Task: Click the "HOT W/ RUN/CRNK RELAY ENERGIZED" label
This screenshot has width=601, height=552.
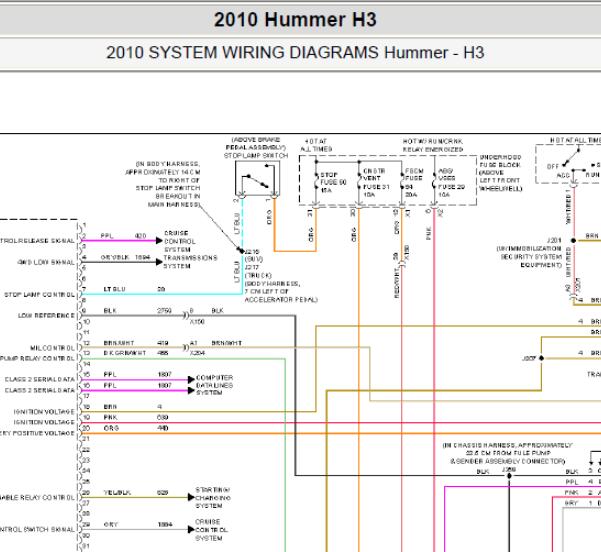Action: pos(433,145)
